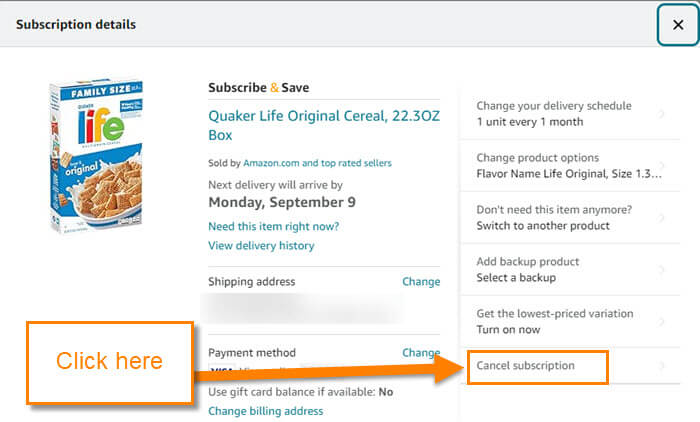Image resolution: width=700 pixels, height=422 pixels.
Task: Open Add backup product option
Action: click(570, 269)
